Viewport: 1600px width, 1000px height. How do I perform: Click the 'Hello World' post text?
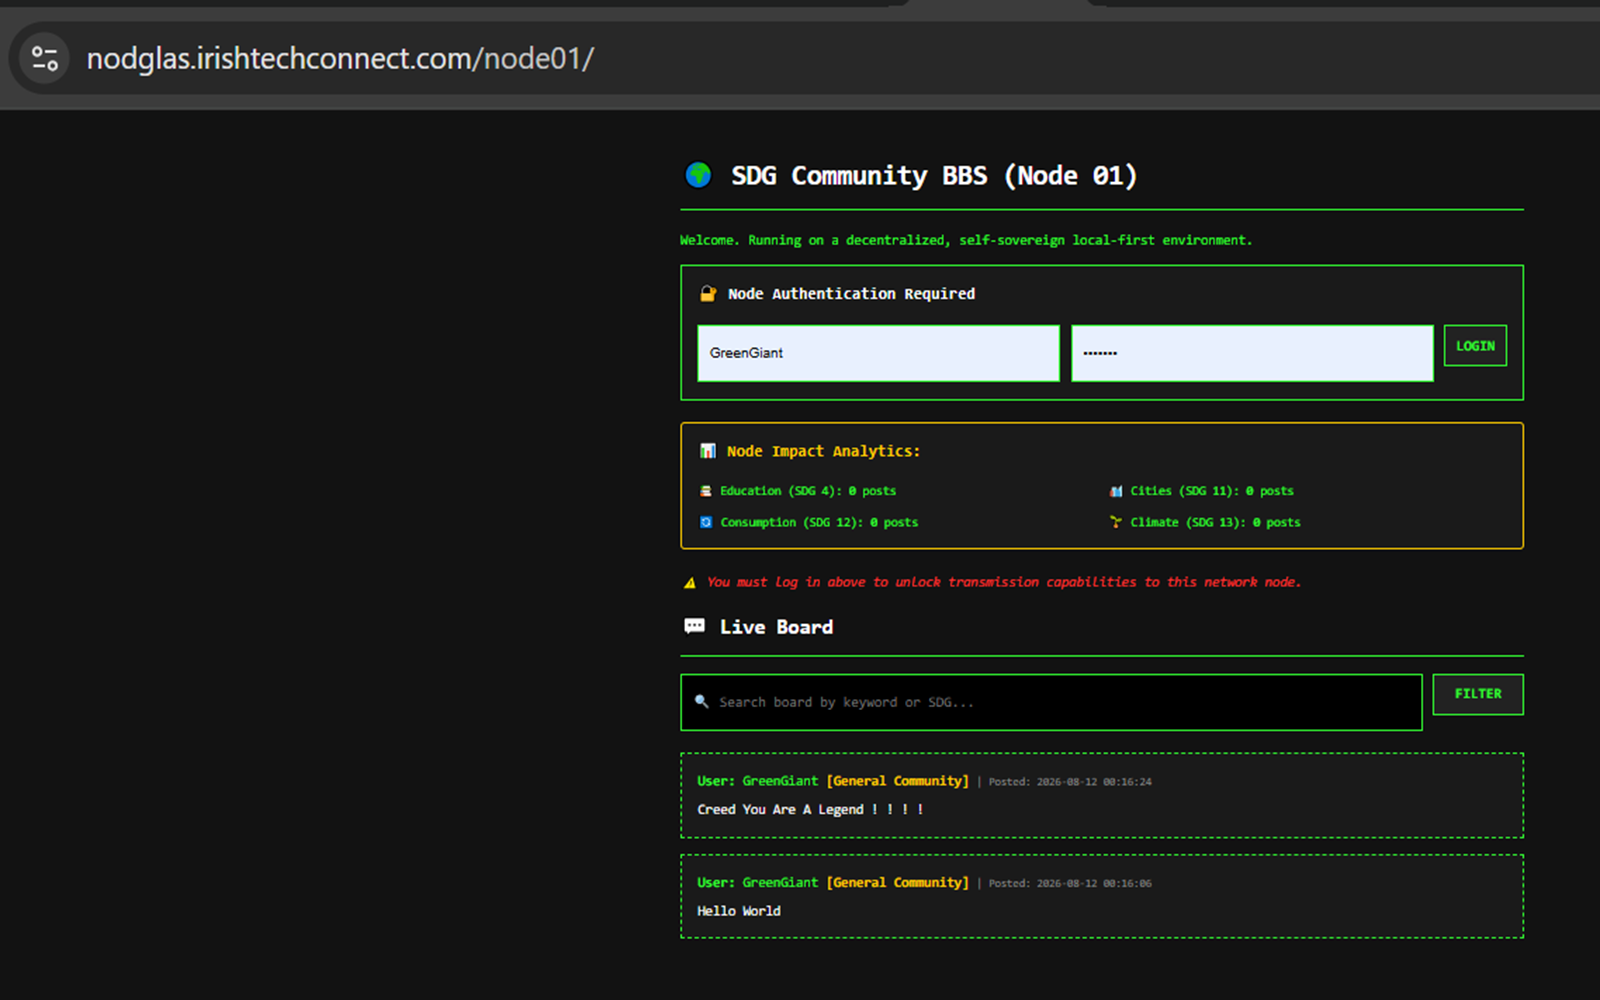[x=739, y=911]
